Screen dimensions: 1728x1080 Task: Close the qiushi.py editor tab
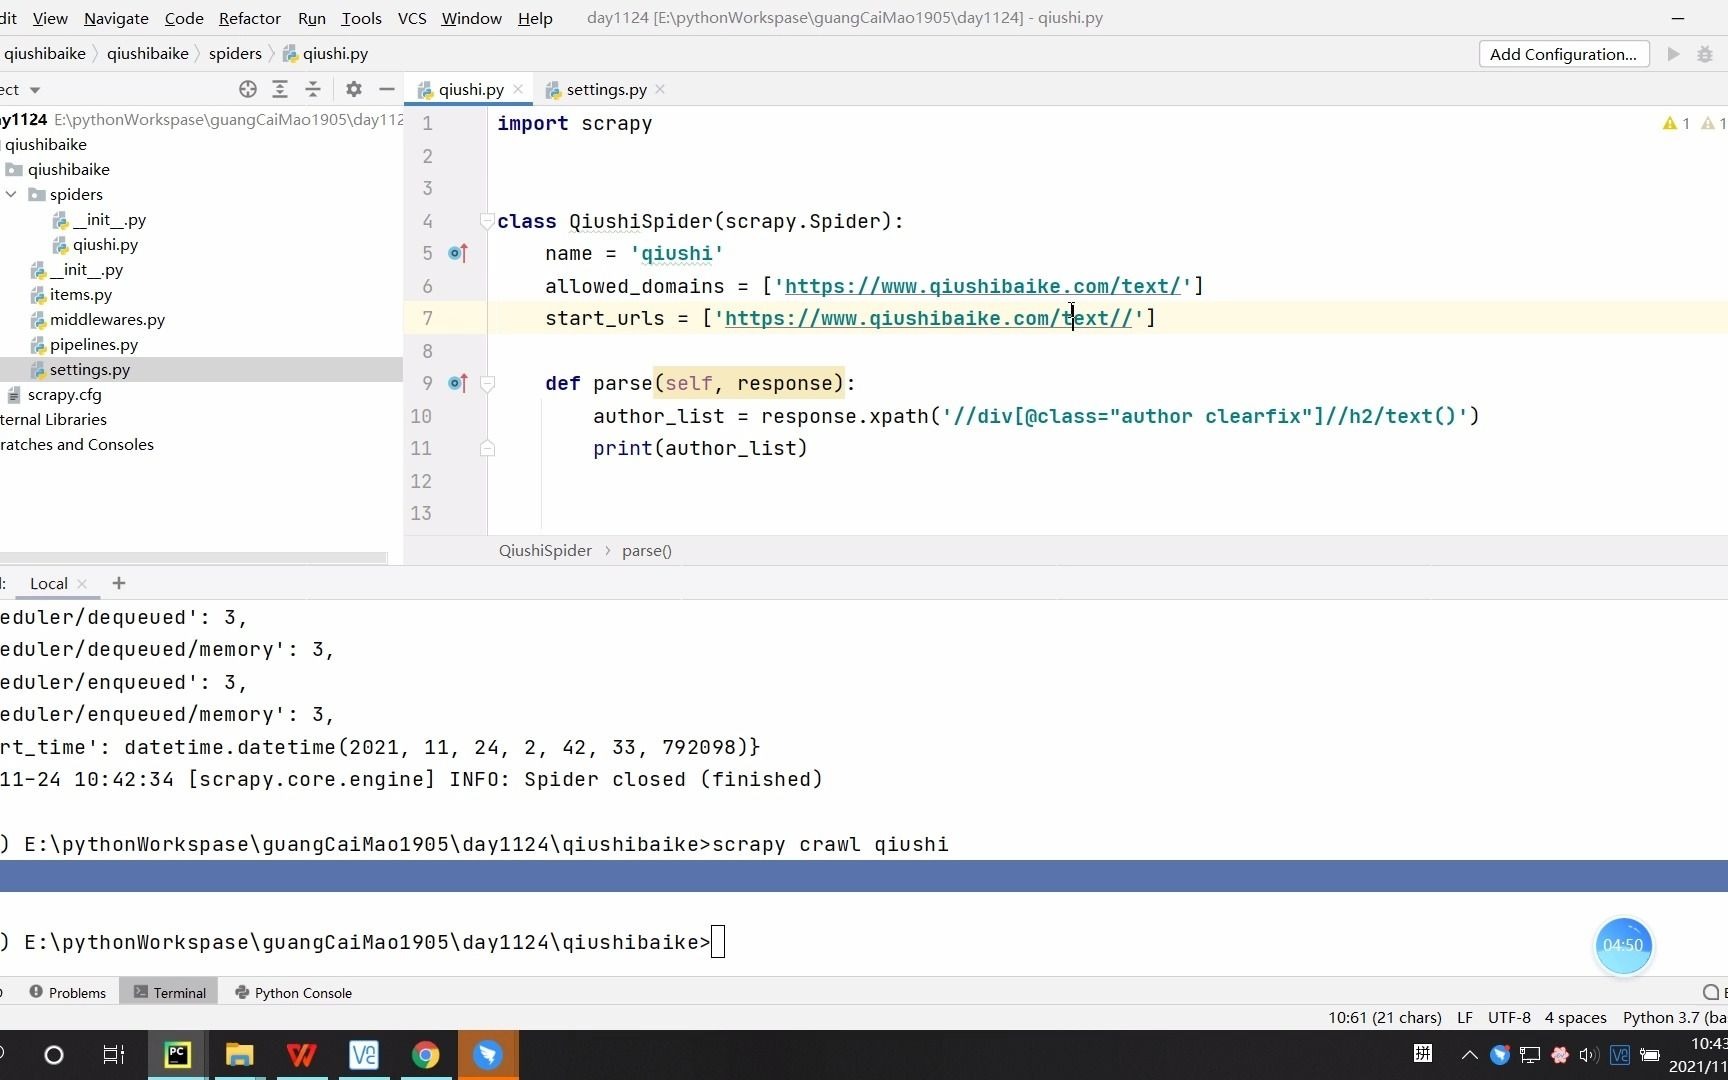point(518,89)
